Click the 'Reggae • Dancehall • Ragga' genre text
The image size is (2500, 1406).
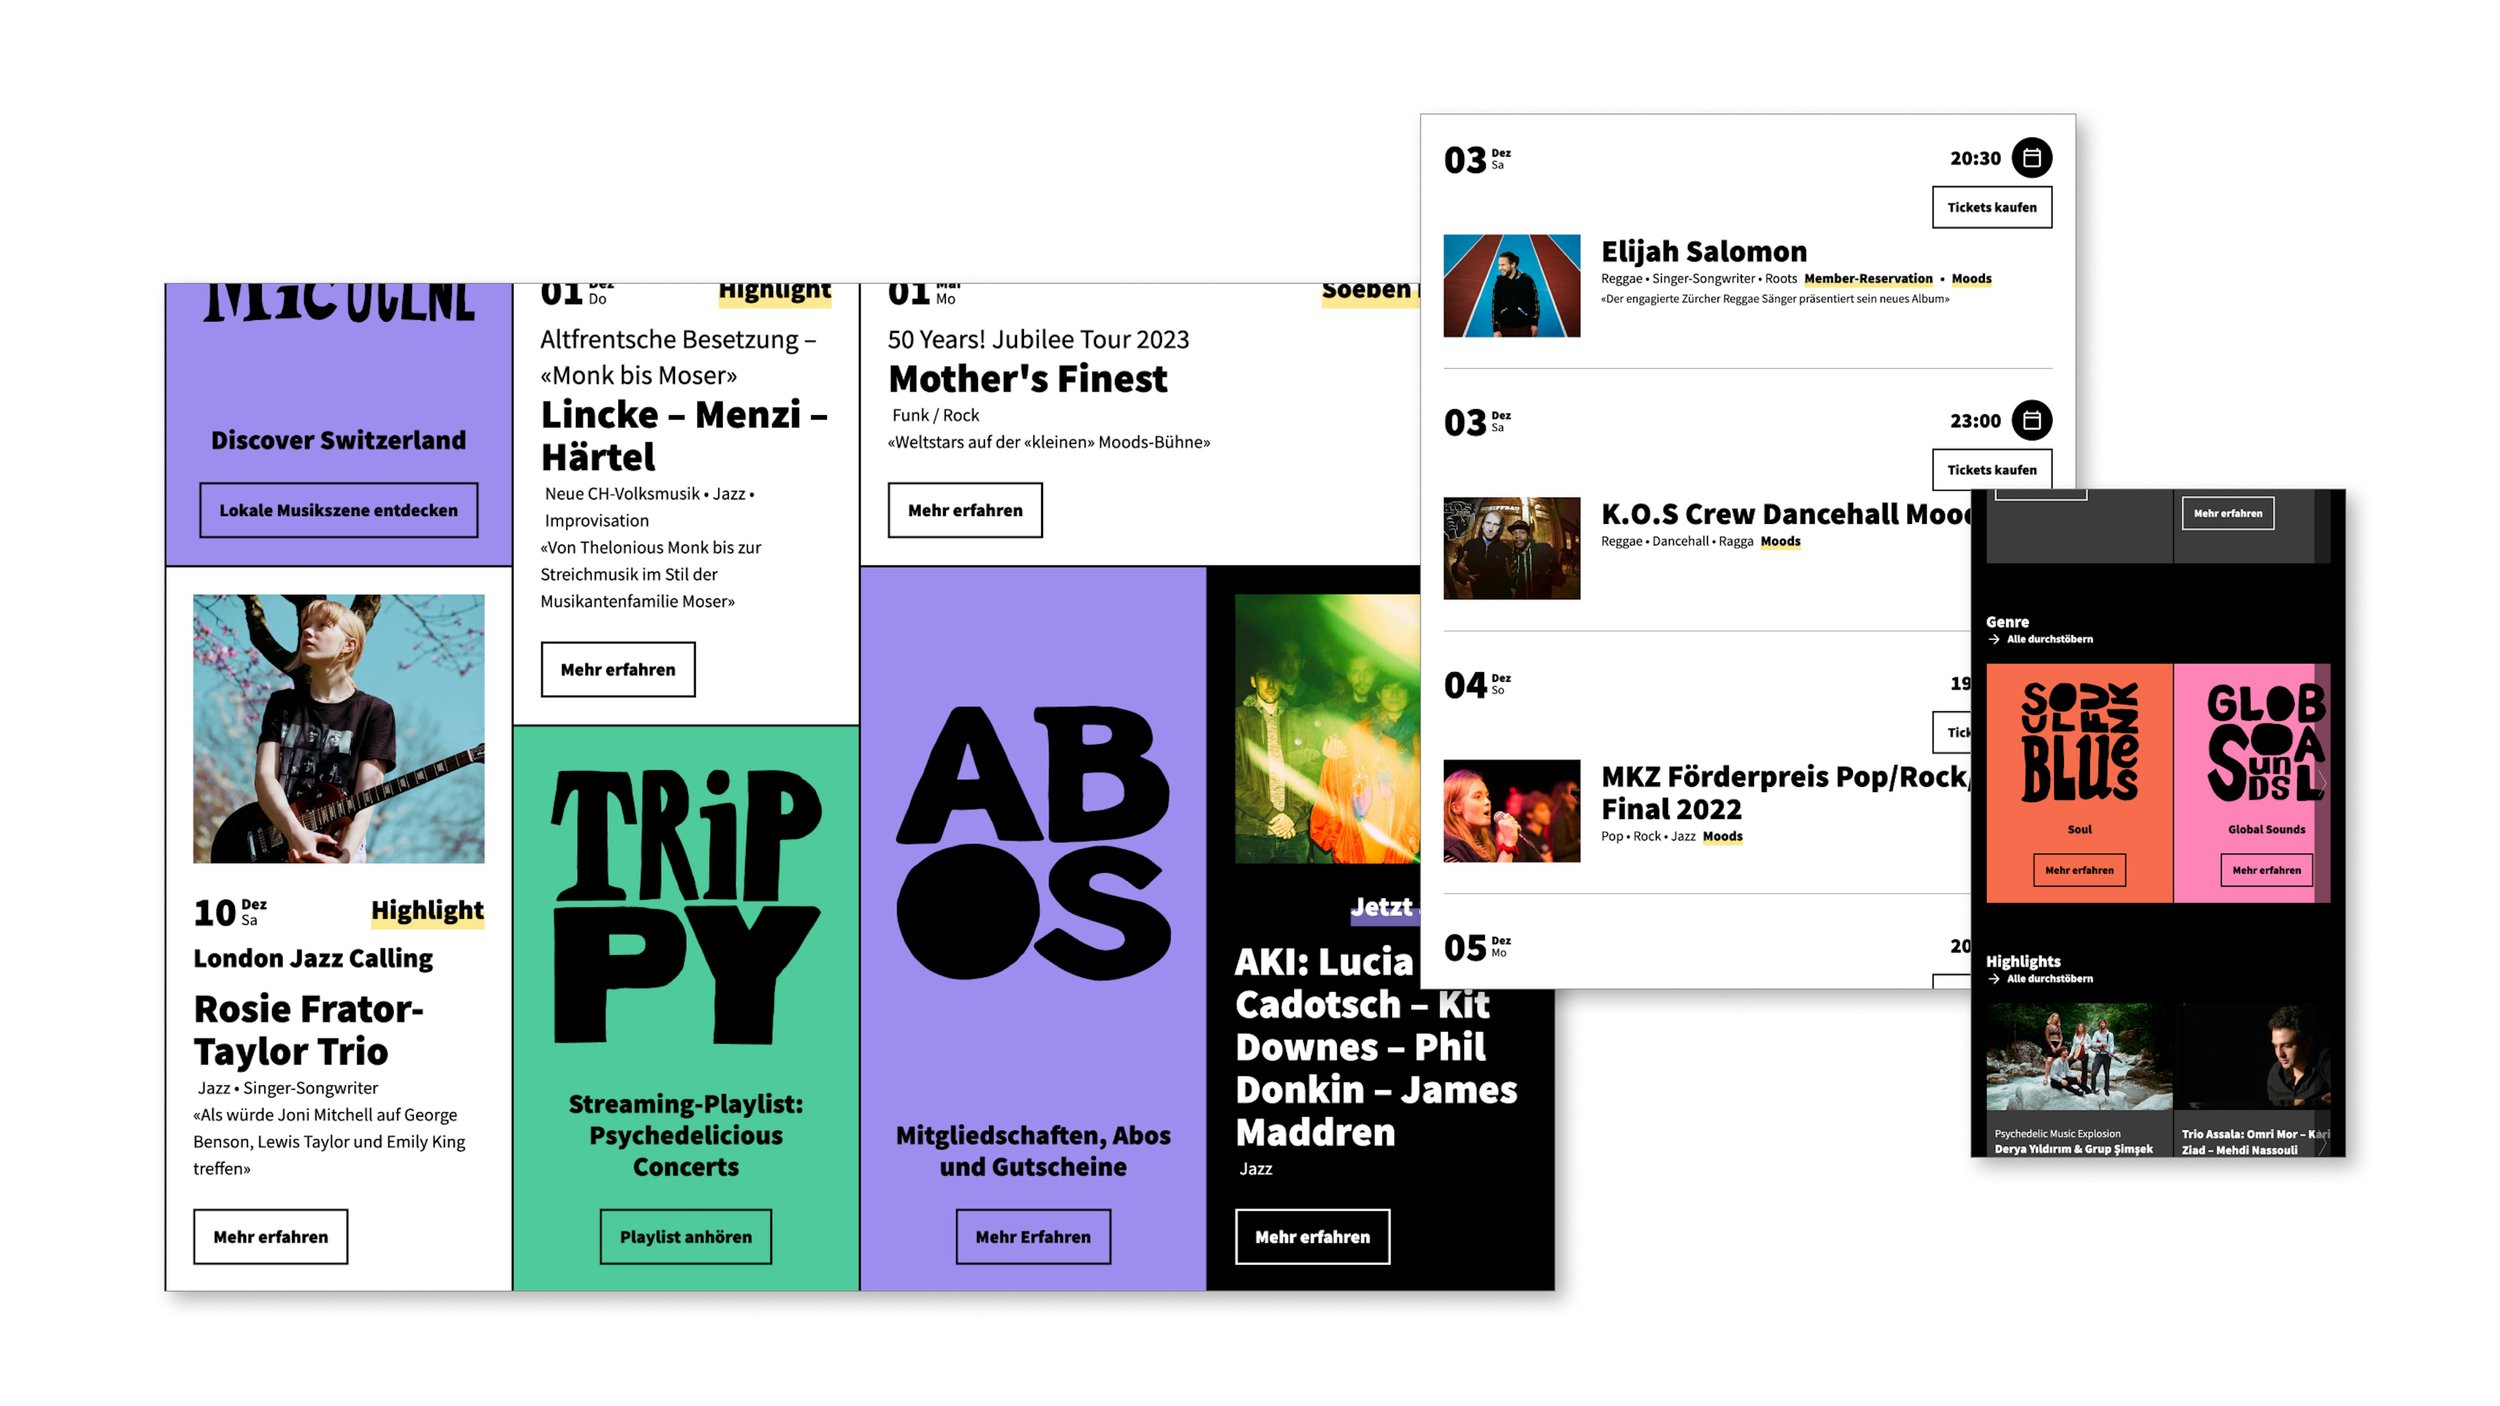[x=1677, y=541]
